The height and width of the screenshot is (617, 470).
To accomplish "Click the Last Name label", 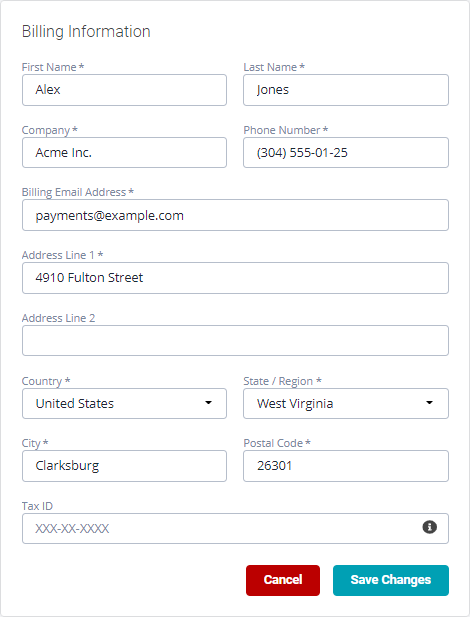I will 274,67.
